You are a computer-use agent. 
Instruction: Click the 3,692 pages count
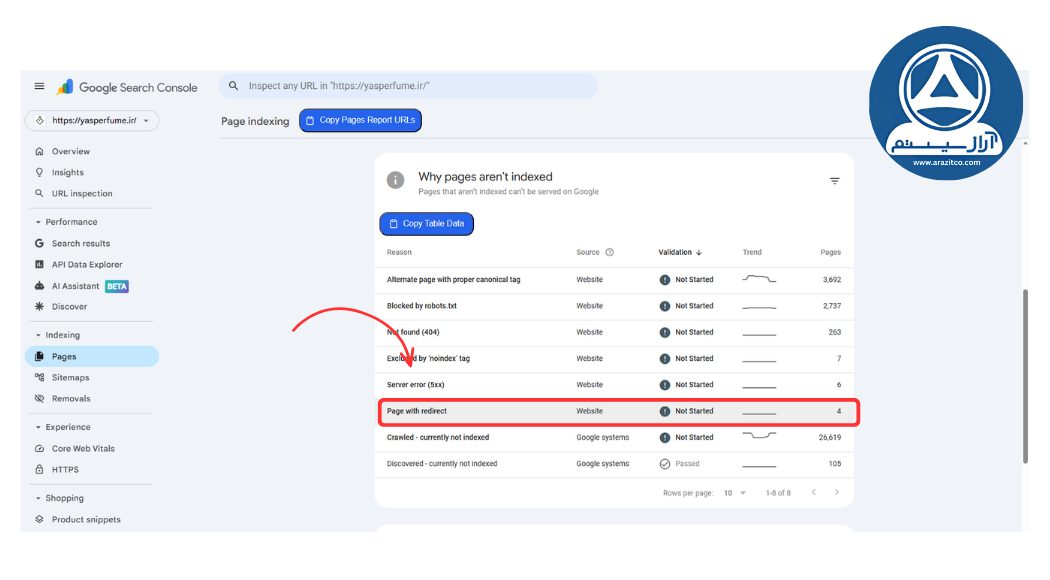pyautogui.click(x=832, y=280)
